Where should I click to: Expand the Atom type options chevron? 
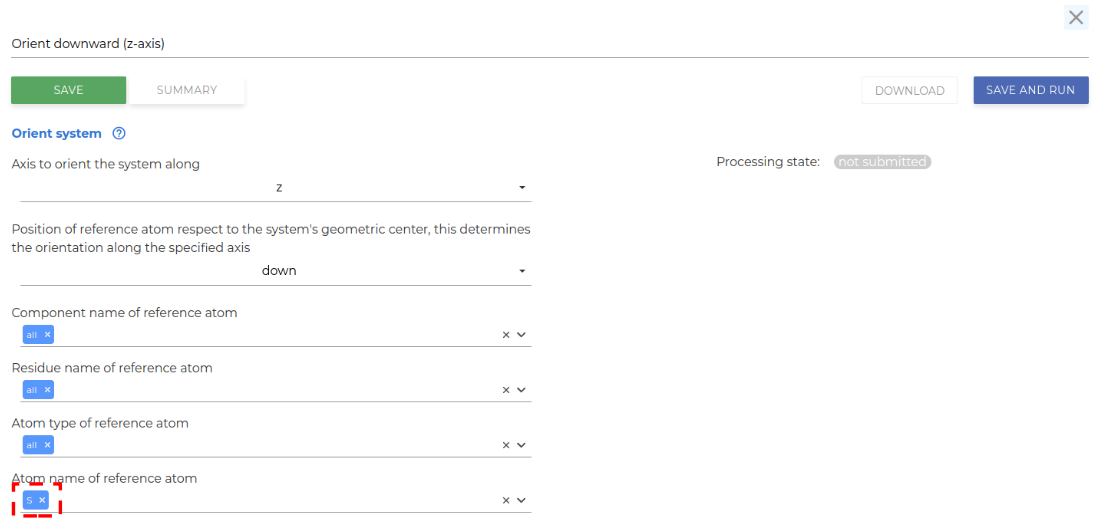pos(521,445)
